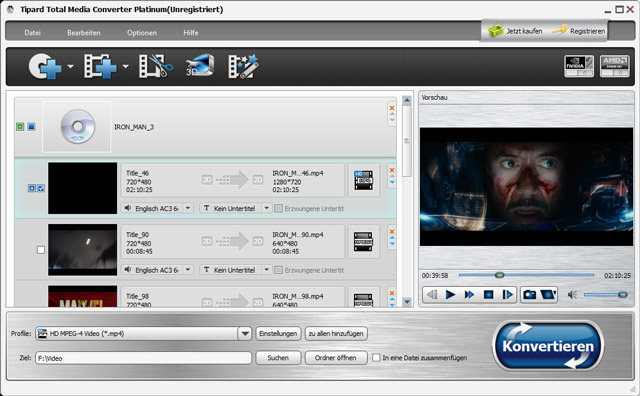Open the Bearbeiten menu
This screenshot has height=396, width=640.
coord(84,33)
